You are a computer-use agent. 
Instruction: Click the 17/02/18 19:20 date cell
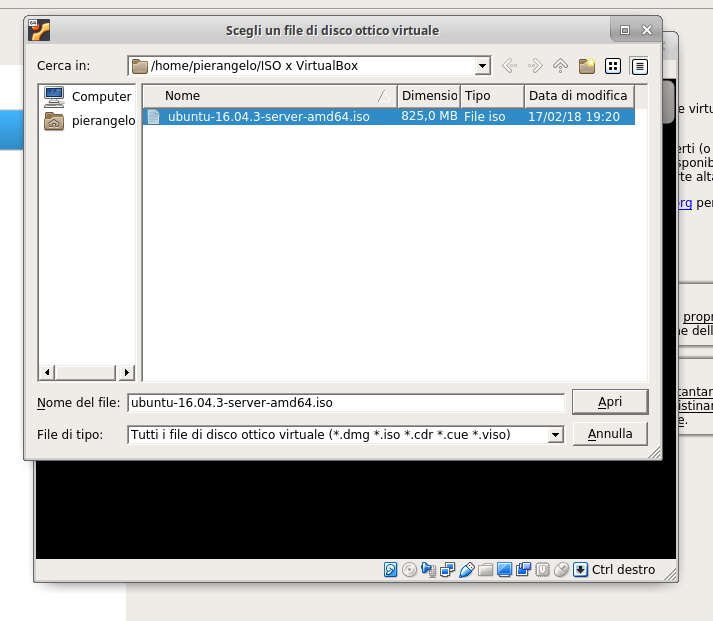574,117
